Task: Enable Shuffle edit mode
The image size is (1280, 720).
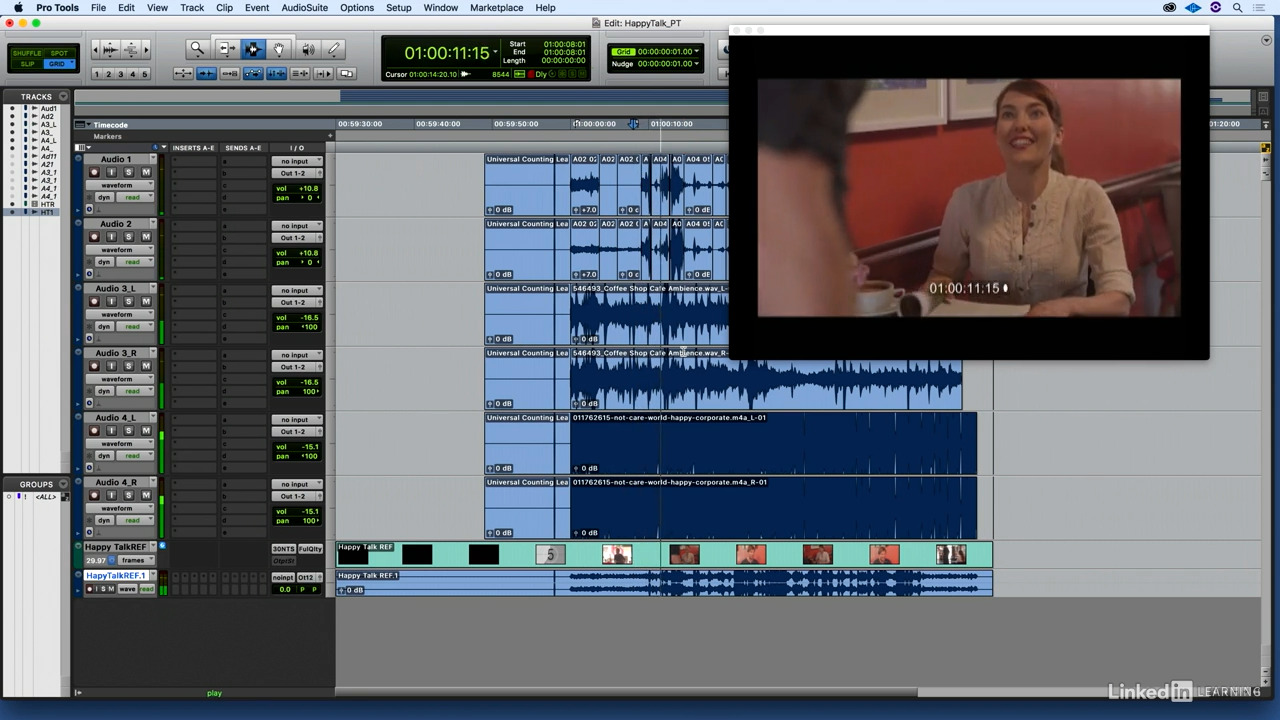Action: pyautogui.click(x=27, y=53)
